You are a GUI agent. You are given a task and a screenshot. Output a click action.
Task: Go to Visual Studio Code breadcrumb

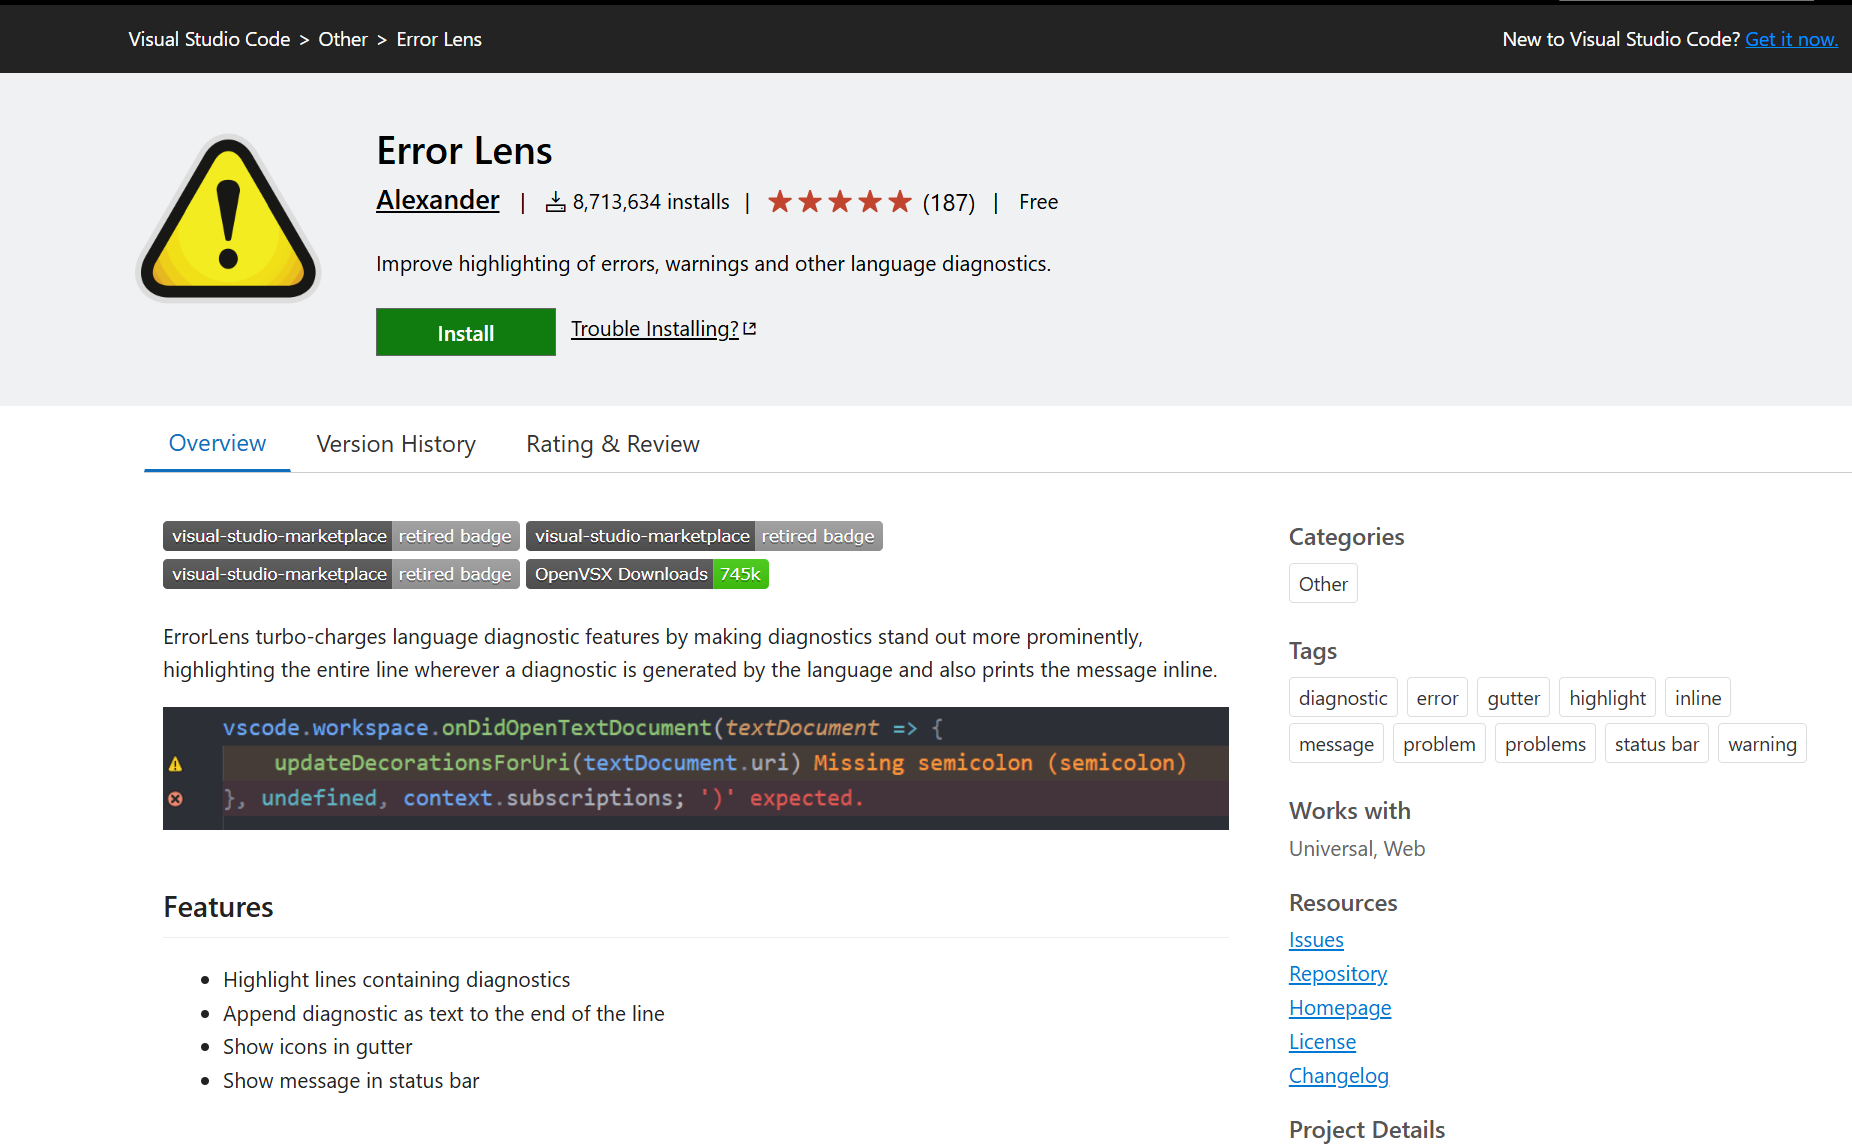[209, 39]
